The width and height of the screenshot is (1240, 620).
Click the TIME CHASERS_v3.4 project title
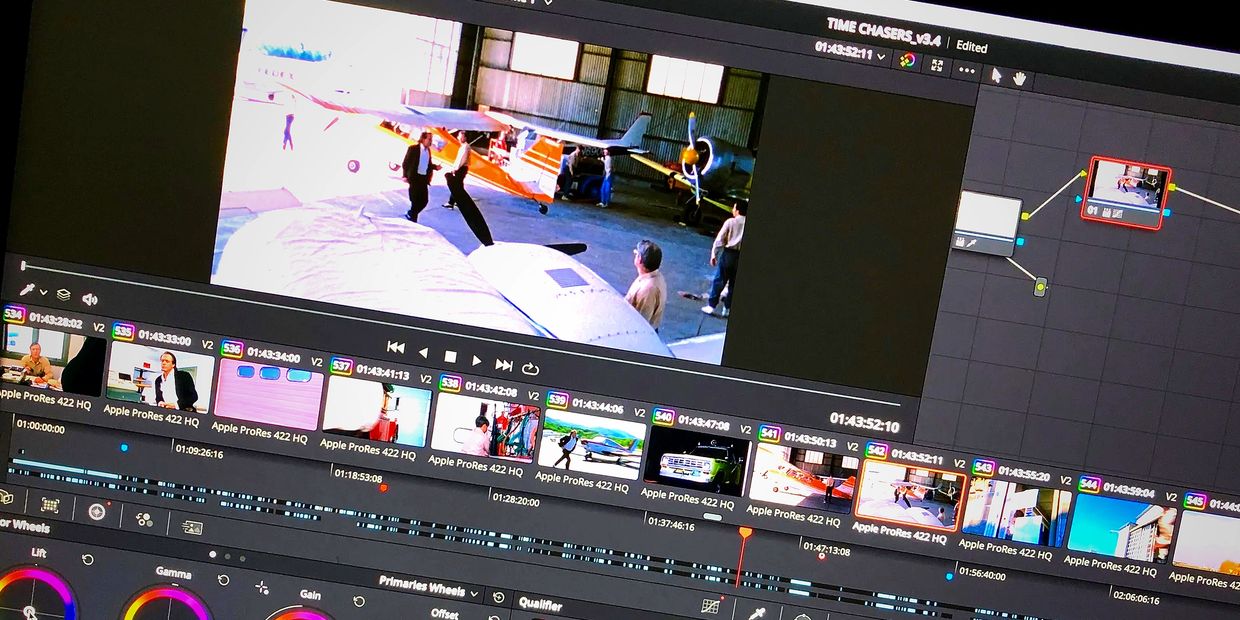coord(883,32)
